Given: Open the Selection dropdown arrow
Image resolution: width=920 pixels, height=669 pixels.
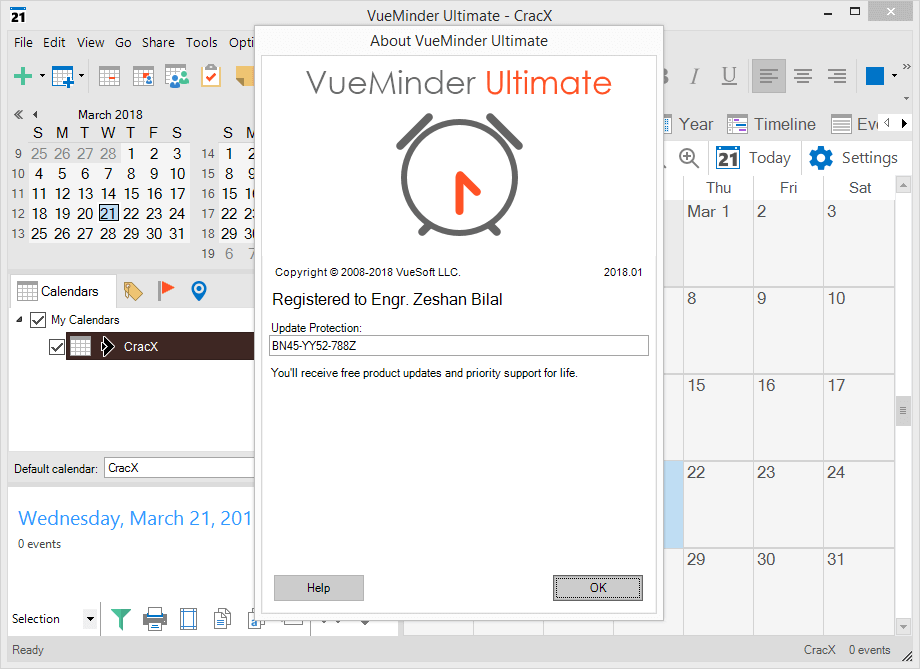Looking at the screenshot, I should (x=90, y=619).
